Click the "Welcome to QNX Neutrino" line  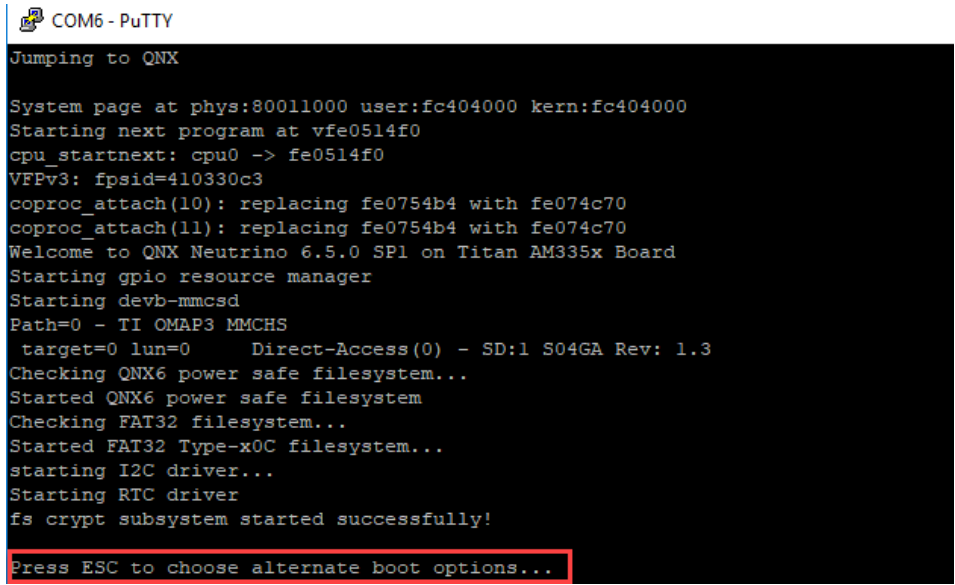[342, 252]
